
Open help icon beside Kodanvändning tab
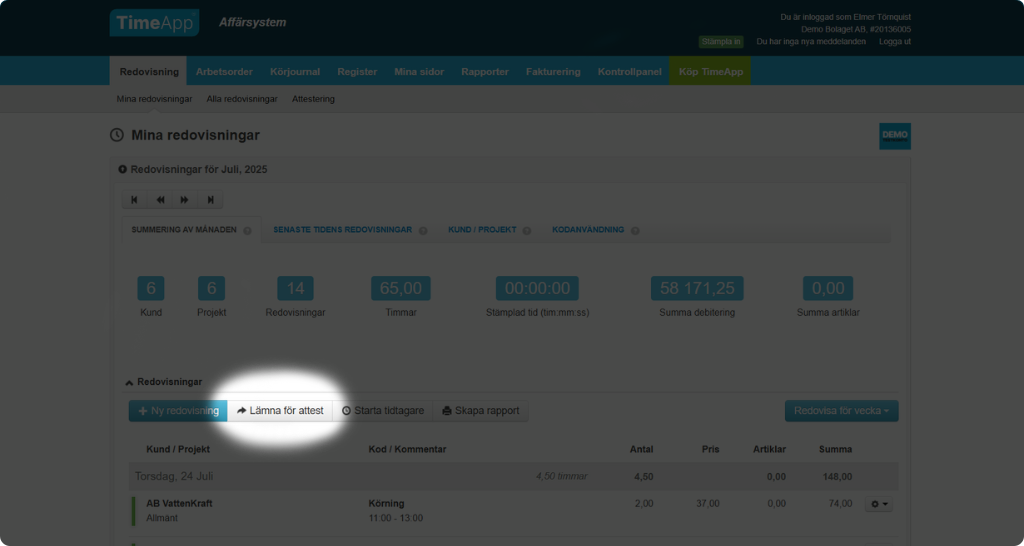tap(635, 231)
